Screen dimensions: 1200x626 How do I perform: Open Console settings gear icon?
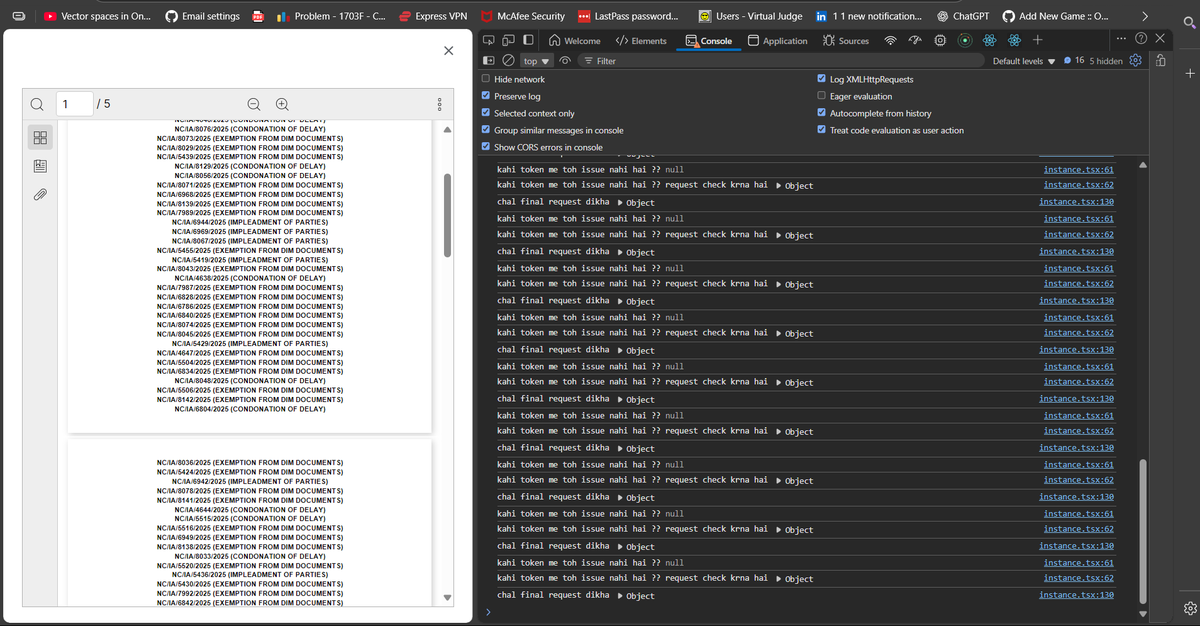point(1135,61)
